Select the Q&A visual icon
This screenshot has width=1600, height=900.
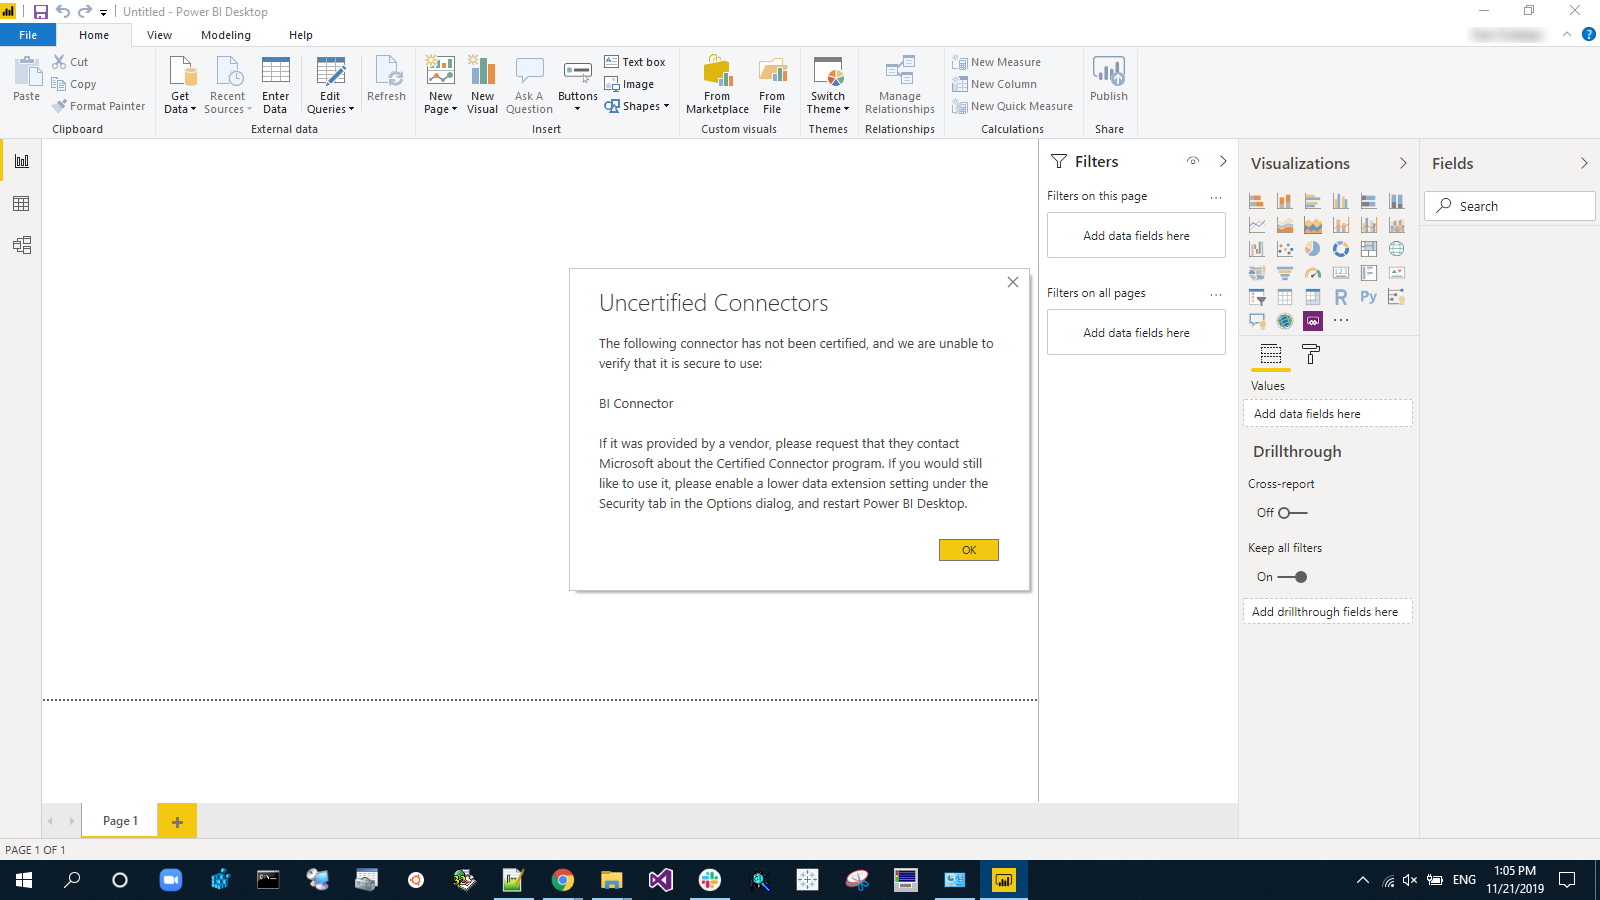[1257, 321]
